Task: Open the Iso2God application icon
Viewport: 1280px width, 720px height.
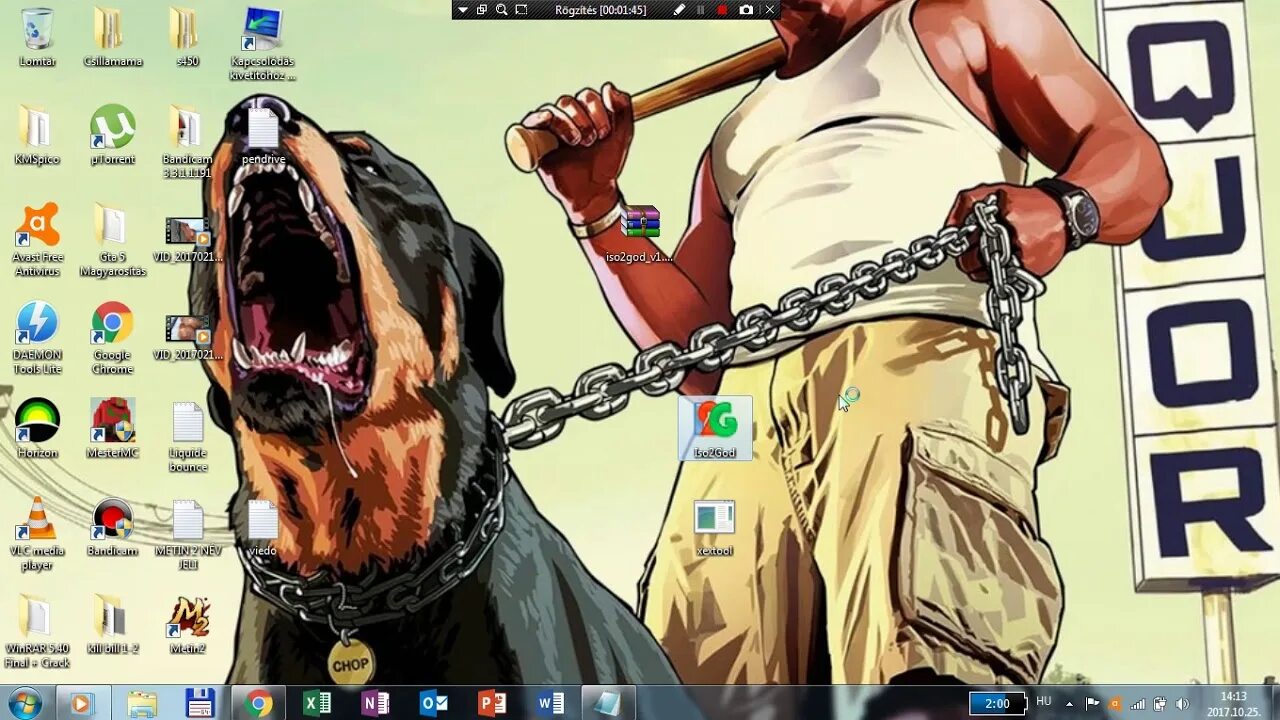Action: (x=715, y=429)
